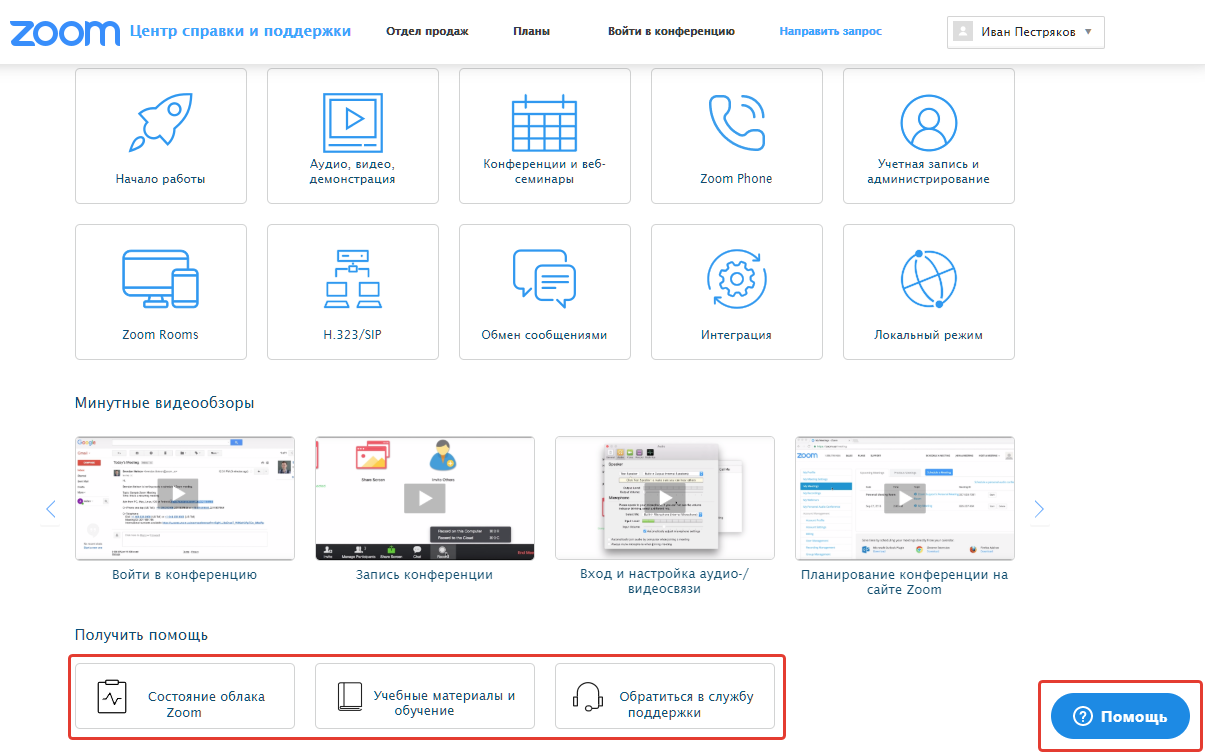Open the "Отдел продаж" menu item
1205x752 pixels.
tap(426, 31)
